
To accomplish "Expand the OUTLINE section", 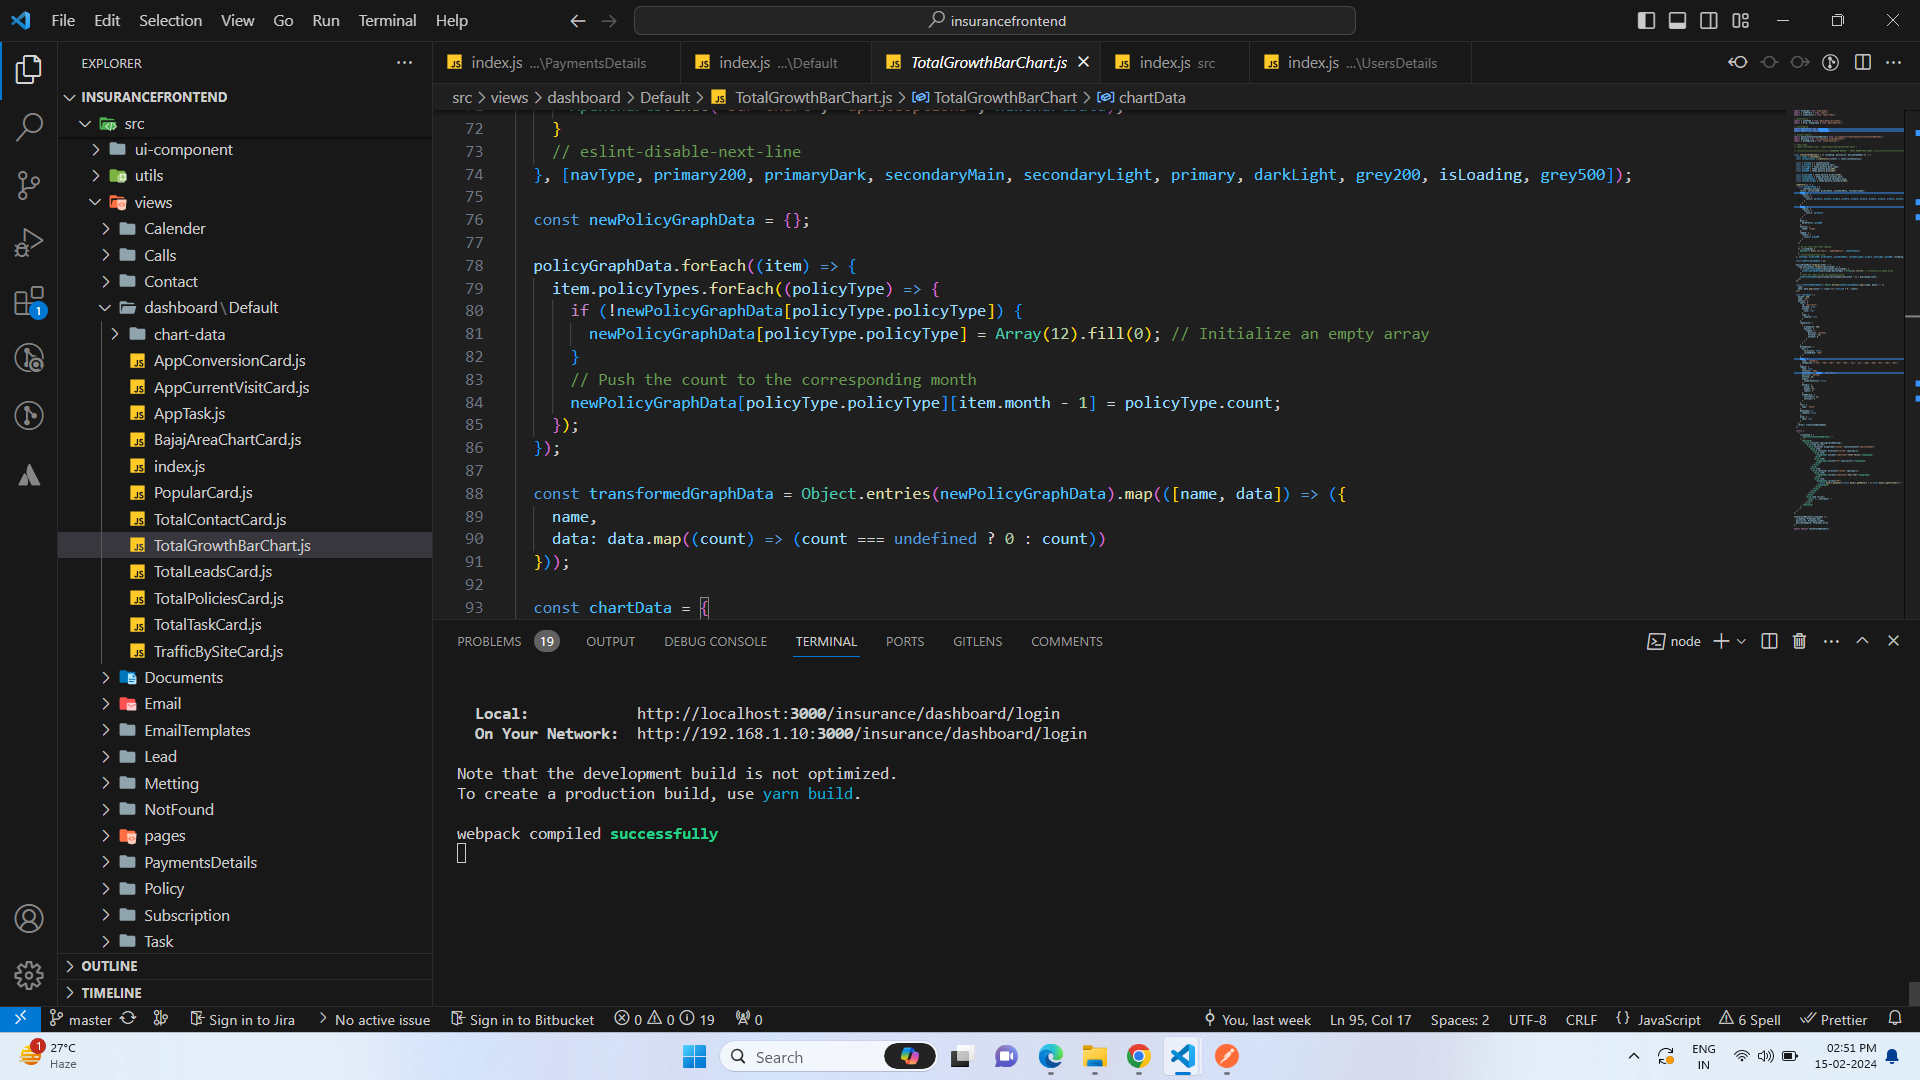I will click(109, 966).
